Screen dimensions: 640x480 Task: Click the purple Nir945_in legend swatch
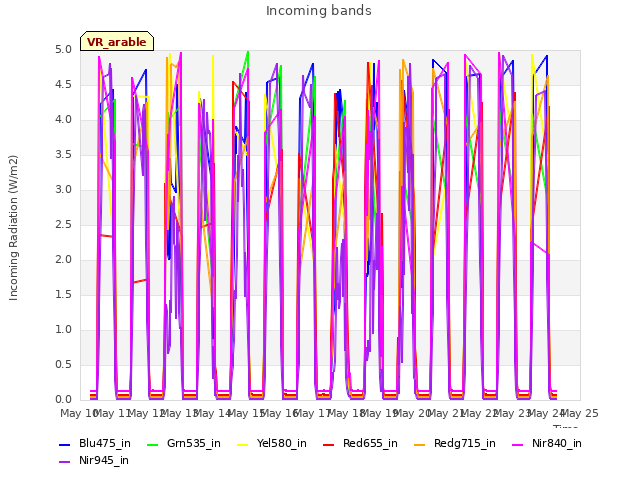pos(64,462)
